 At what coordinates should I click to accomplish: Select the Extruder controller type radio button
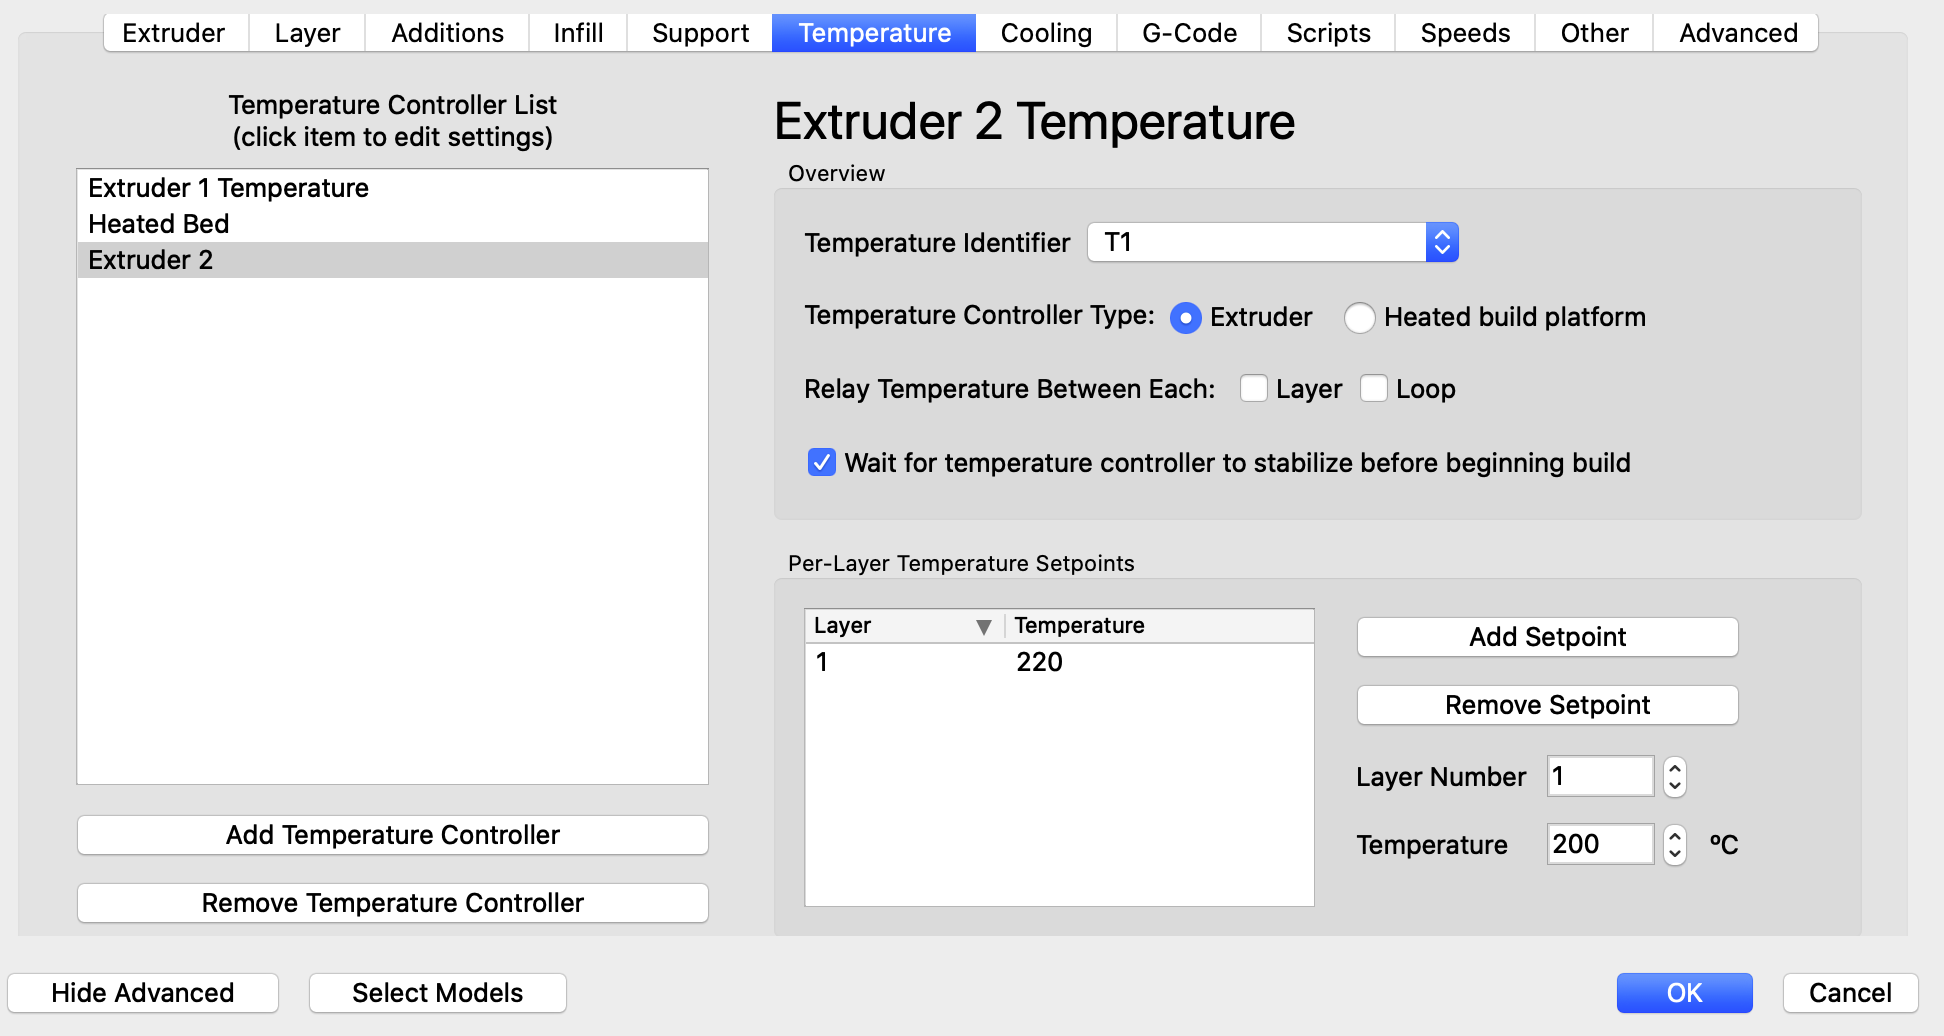(1185, 318)
